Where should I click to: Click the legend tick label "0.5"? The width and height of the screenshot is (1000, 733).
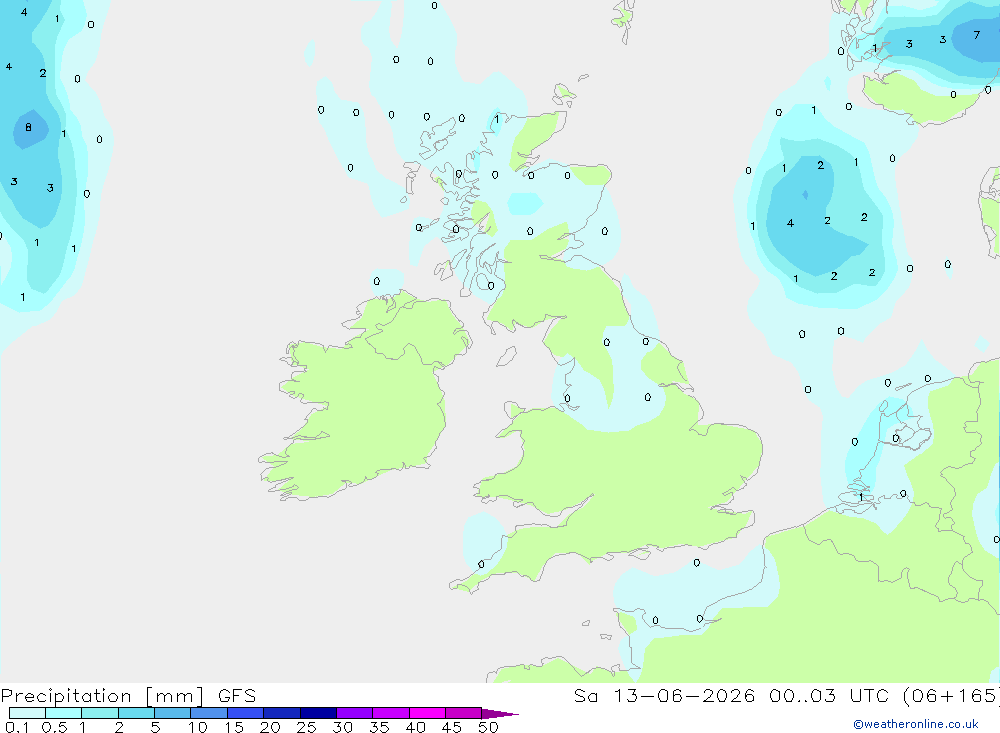tap(54, 727)
